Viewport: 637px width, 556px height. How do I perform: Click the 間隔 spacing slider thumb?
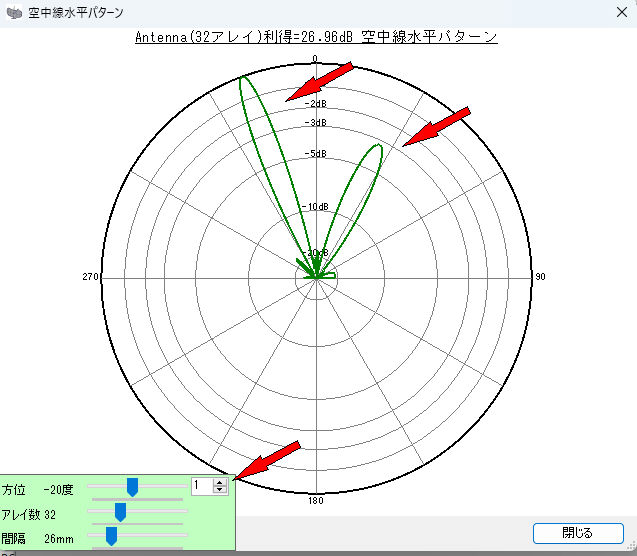point(111,536)
